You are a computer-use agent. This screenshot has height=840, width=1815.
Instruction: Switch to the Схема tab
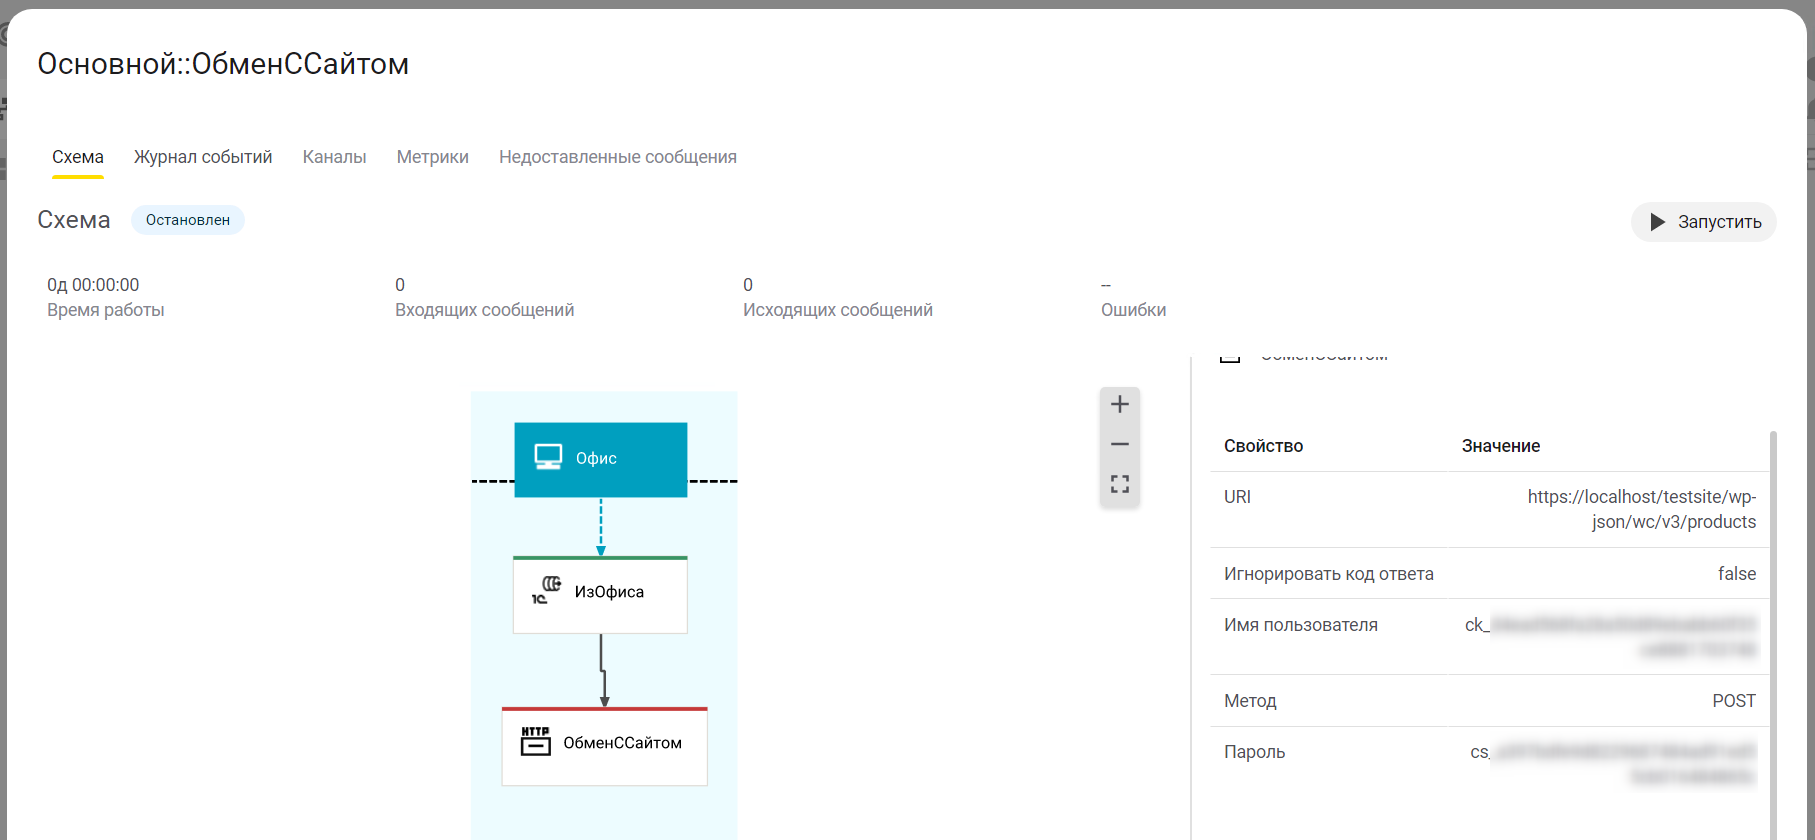[x=78, y=157]
